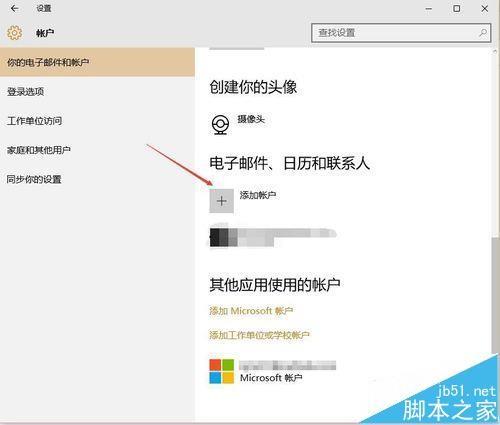Click the 添加 Microsoft 帐户 link
Image resolution: width=500 pixels, height=425 pixels.
[x=251, y=311]
